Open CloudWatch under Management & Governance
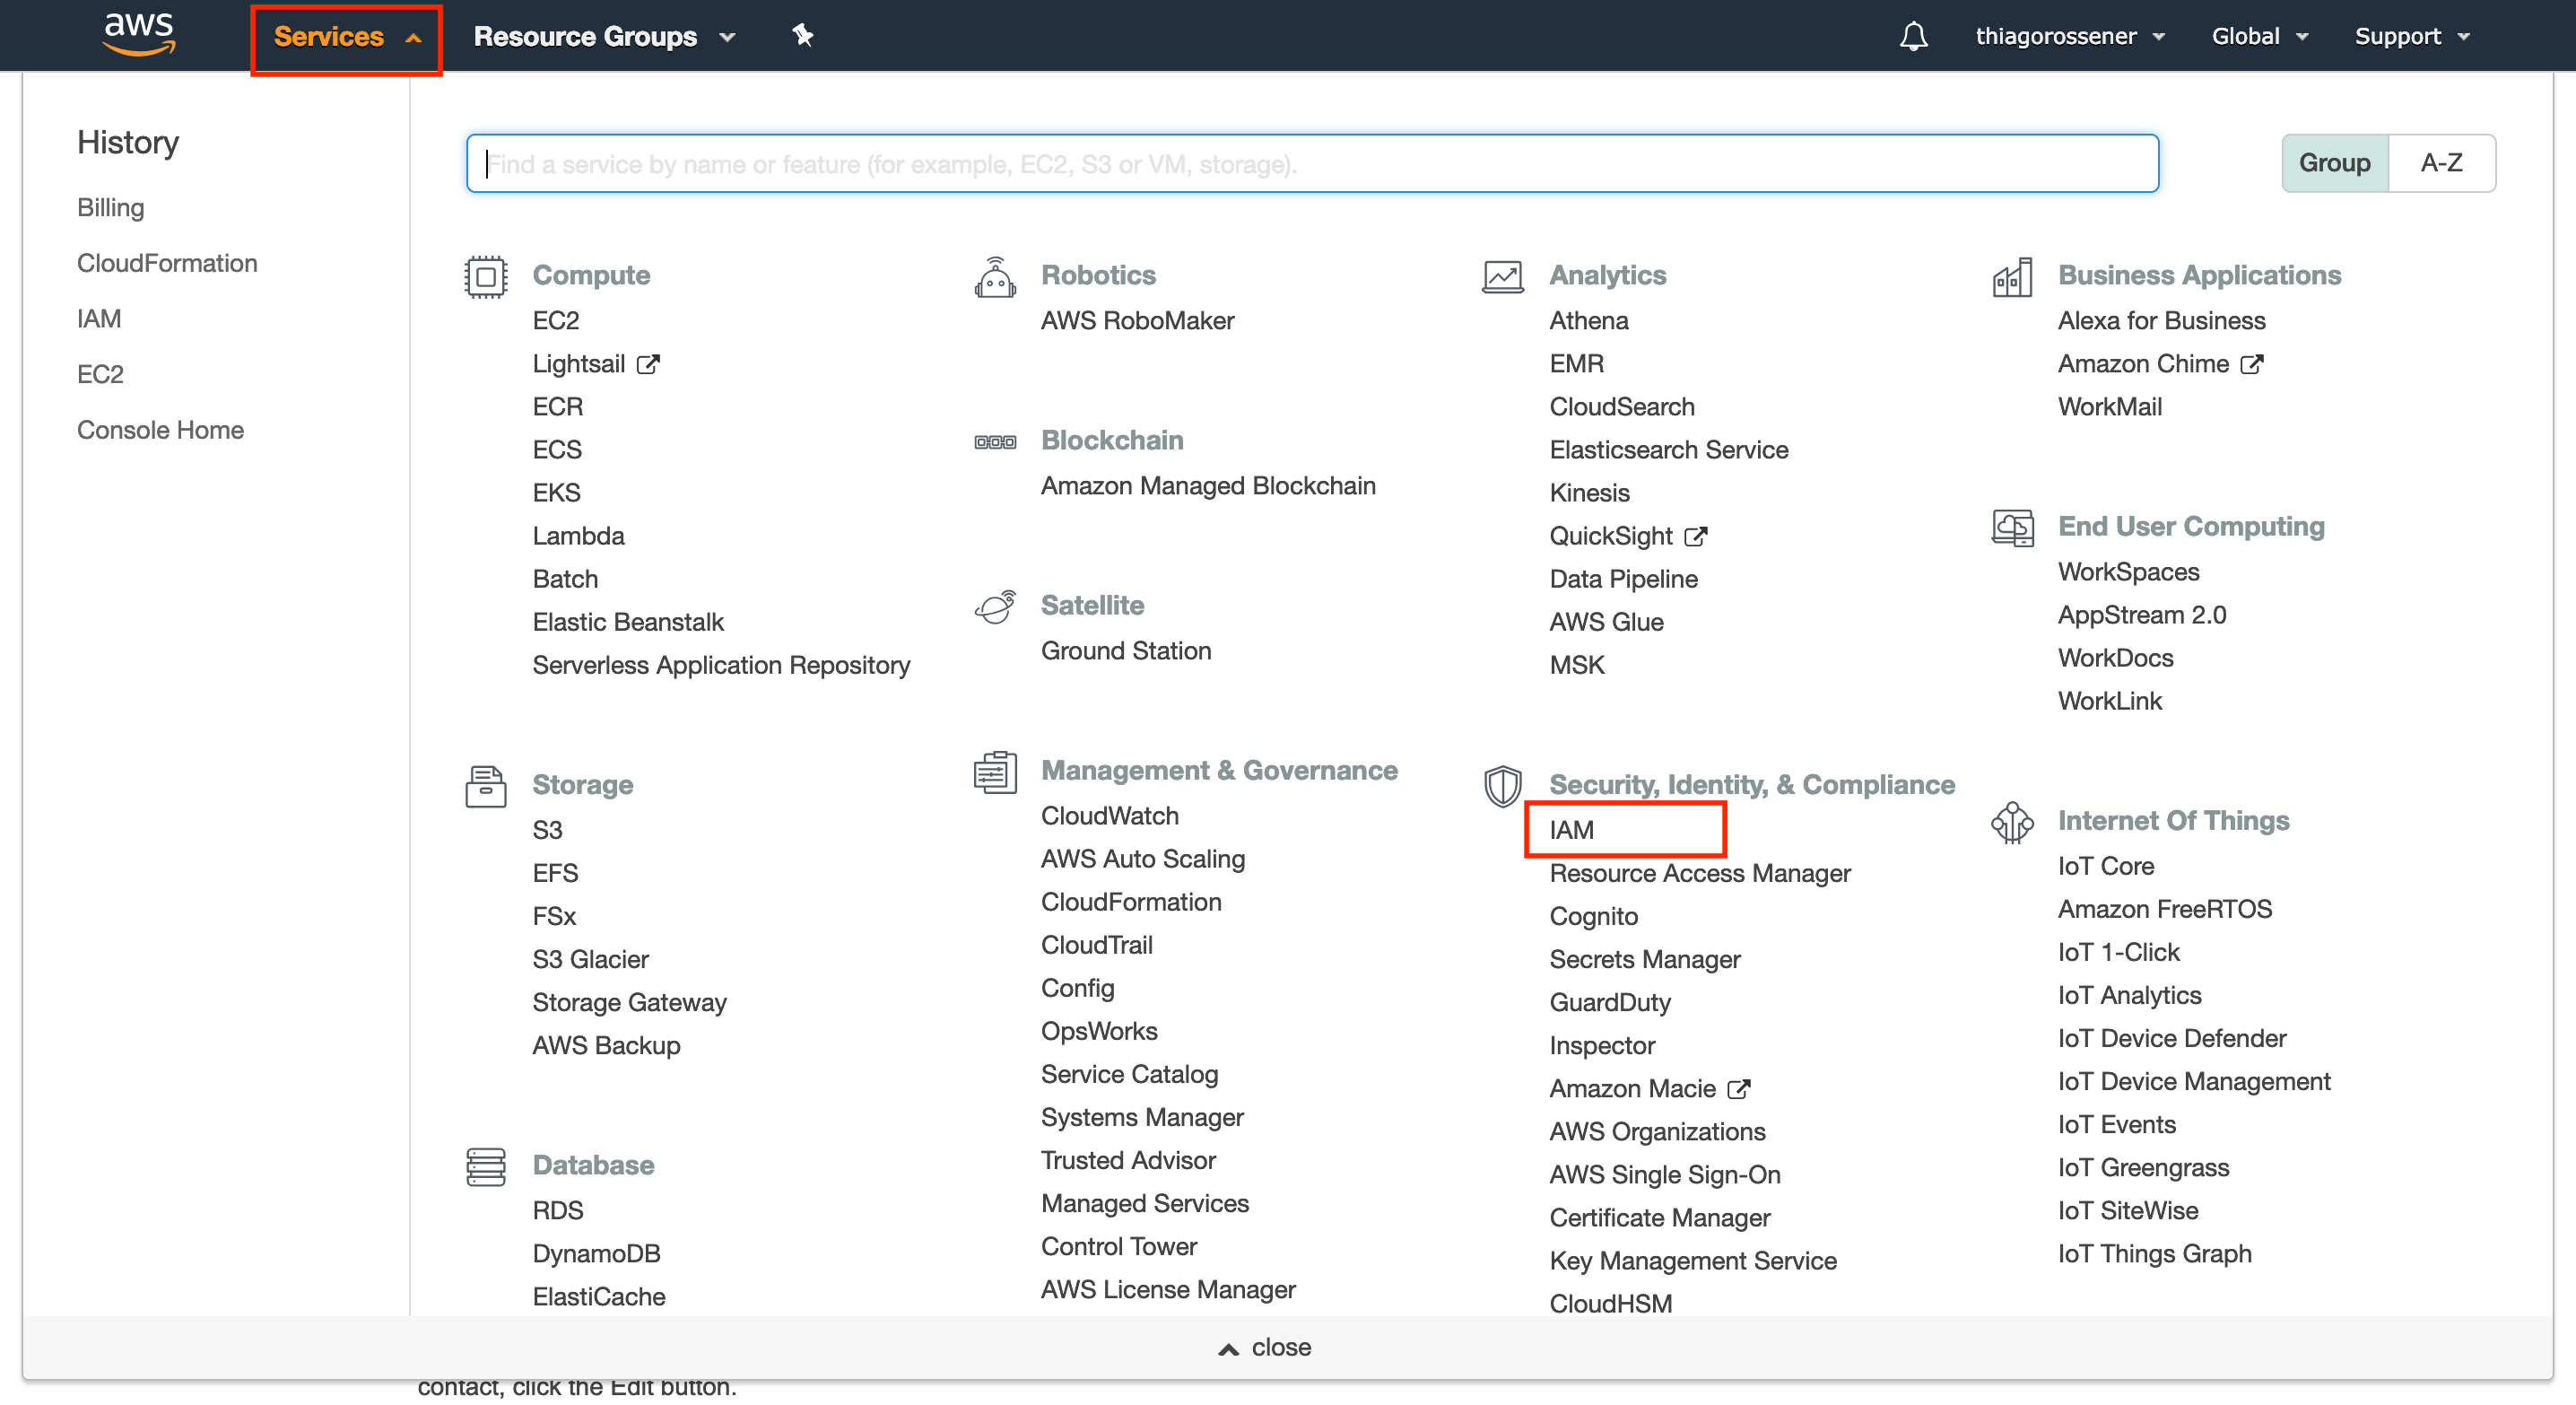 pyautogui.click(x=1110, y=816)
